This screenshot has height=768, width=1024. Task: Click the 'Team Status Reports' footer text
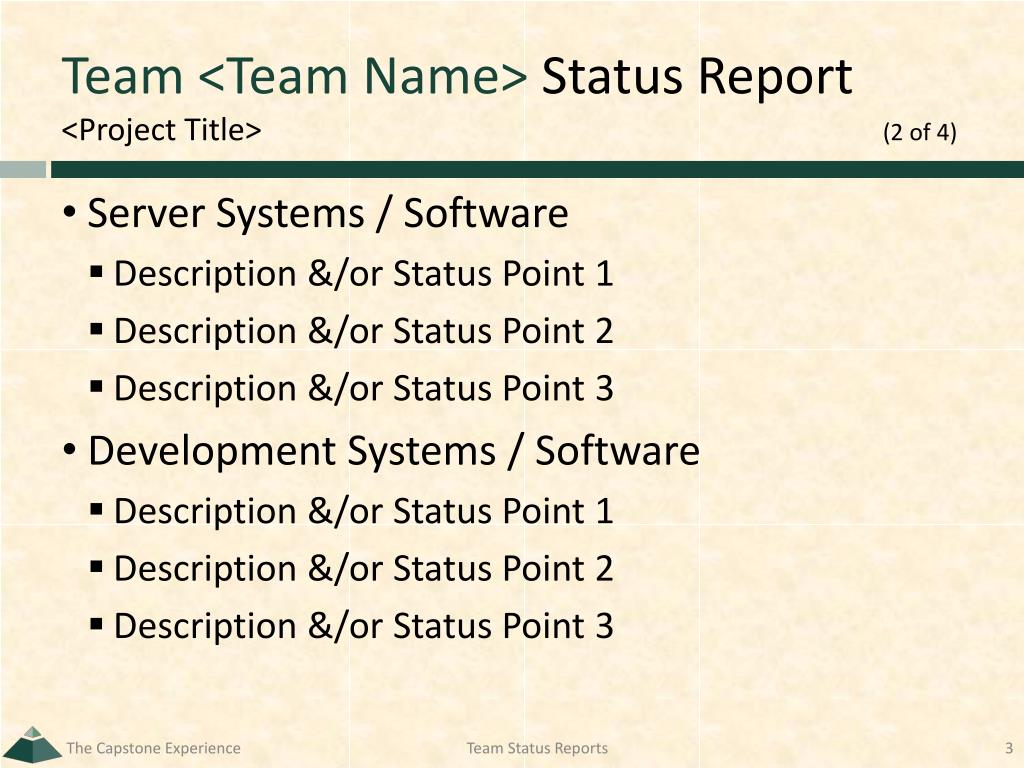click(537, 748)
